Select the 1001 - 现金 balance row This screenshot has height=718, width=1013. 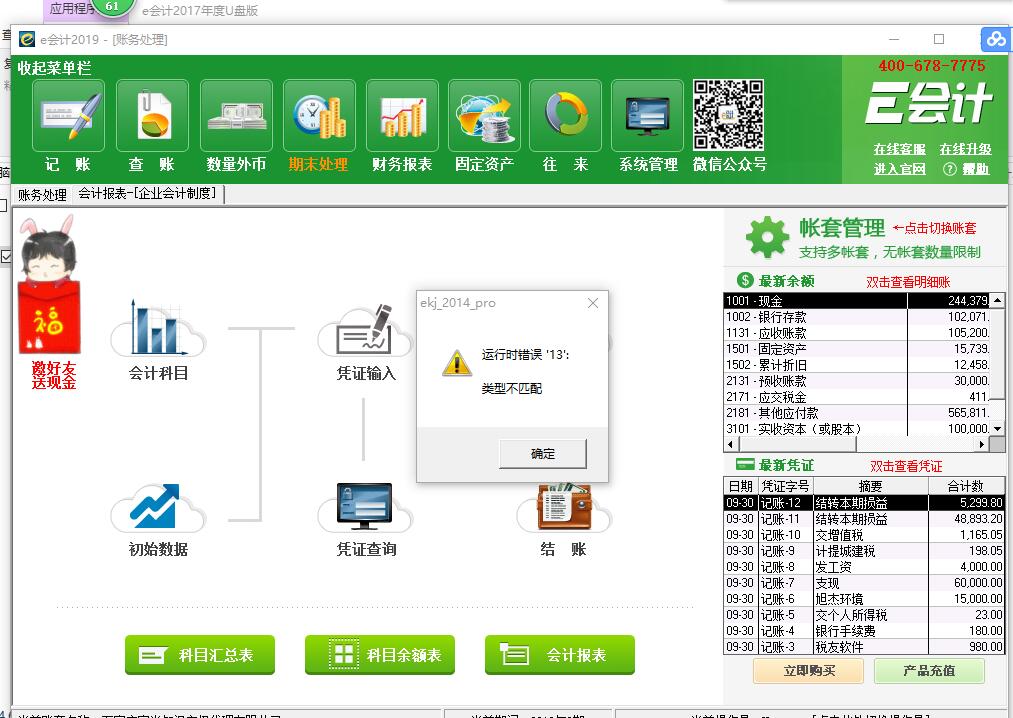[857, 301]
